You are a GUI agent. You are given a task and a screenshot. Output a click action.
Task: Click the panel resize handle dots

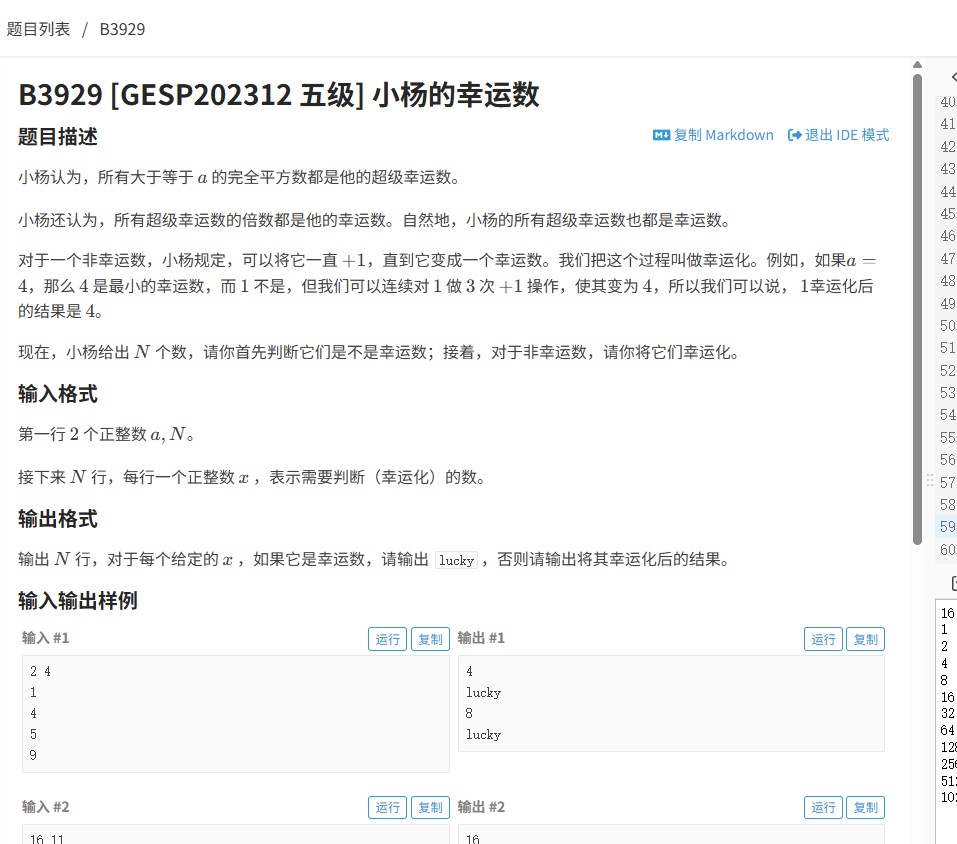(928, 482)
